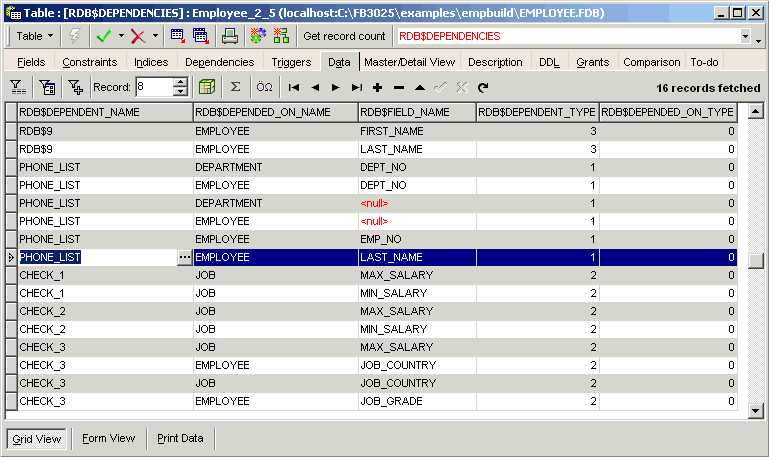Click the Sigma summary footer icon
Viewport: 769px width, 457px height.
[x=235, y=87]
